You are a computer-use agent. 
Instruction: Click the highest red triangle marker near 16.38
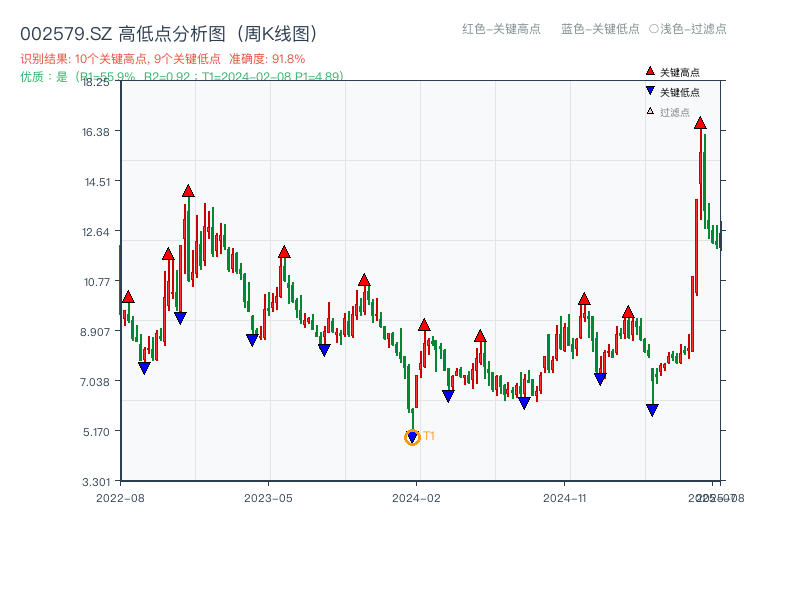(x=702, y=124)
